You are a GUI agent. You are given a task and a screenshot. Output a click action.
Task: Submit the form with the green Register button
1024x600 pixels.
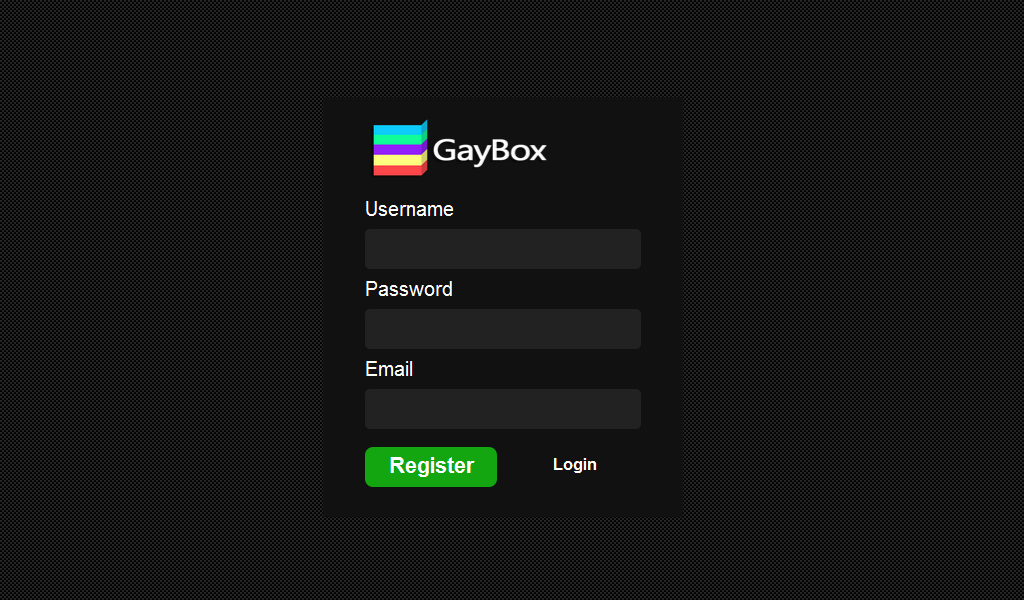(431, 467)
